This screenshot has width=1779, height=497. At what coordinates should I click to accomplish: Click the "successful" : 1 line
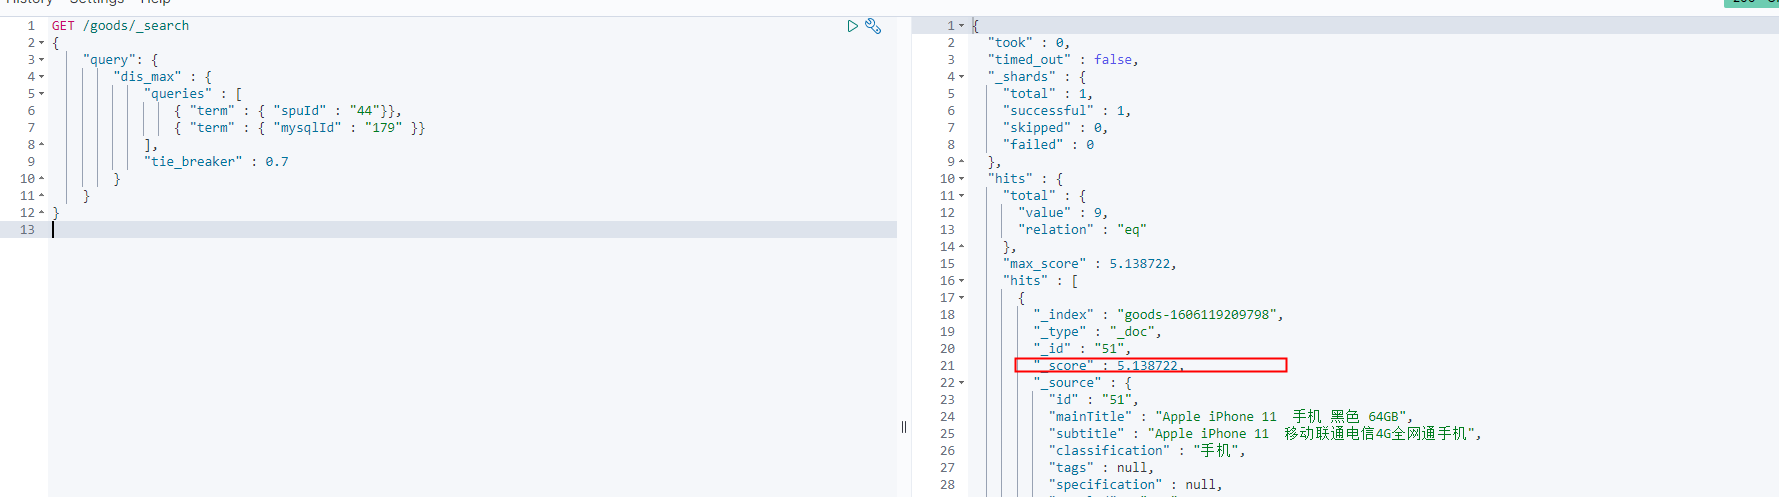pyautogui.click(x=1067, y=111)
